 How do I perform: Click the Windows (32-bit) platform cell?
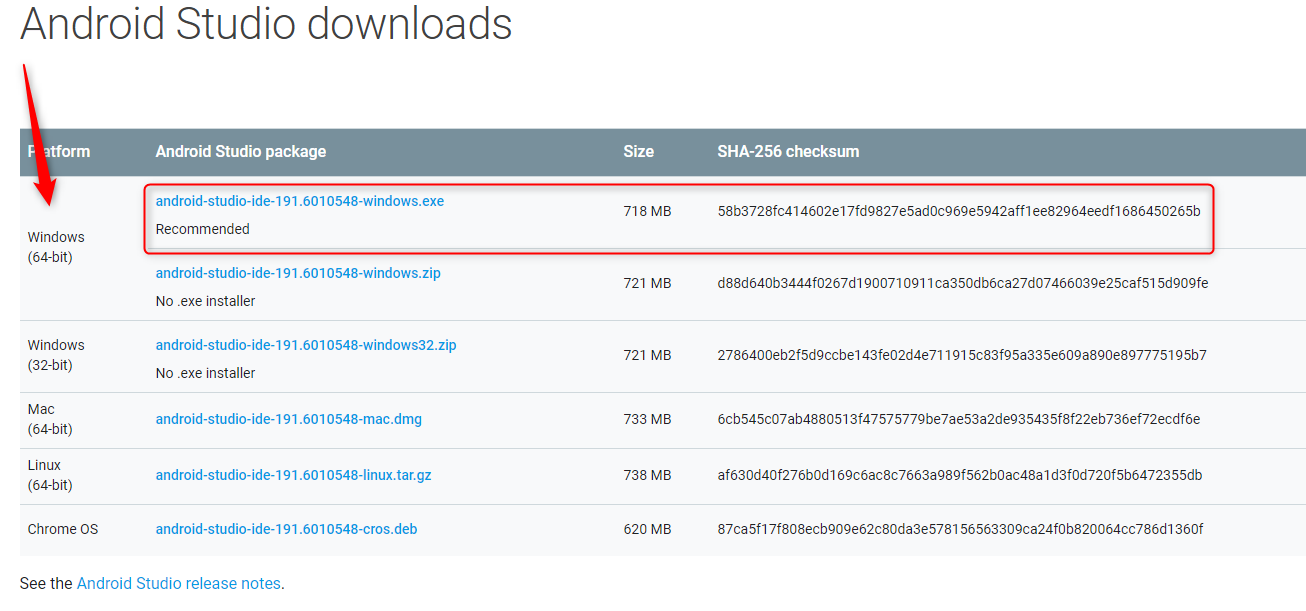click(56, 355)
